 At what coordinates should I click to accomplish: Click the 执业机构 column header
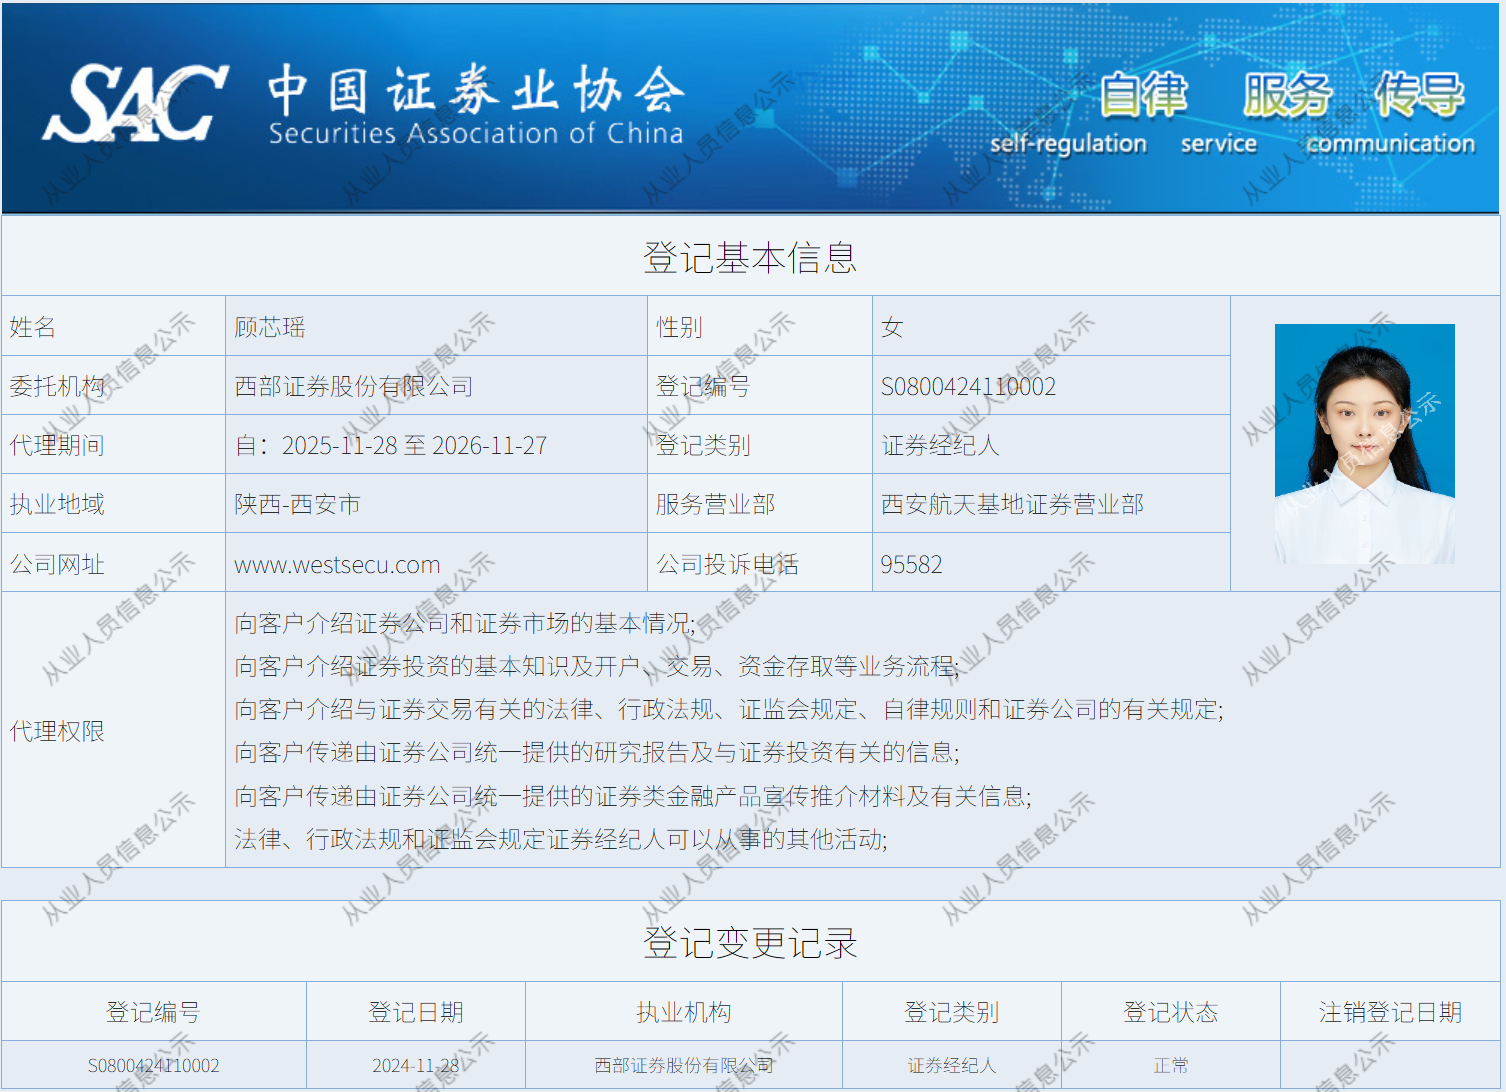(683, 1012)
